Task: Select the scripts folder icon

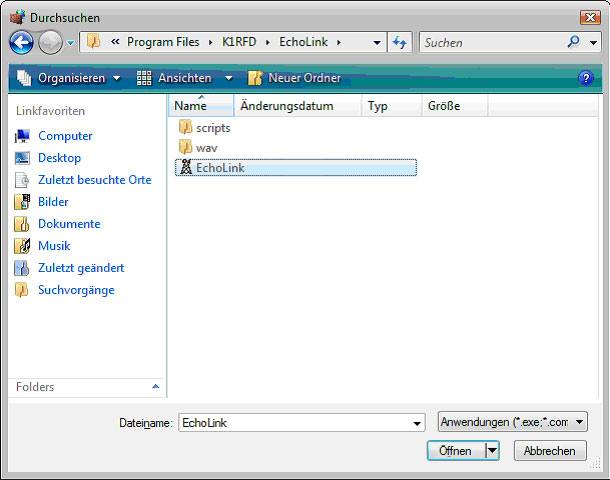Action: [x=185, y=128]
